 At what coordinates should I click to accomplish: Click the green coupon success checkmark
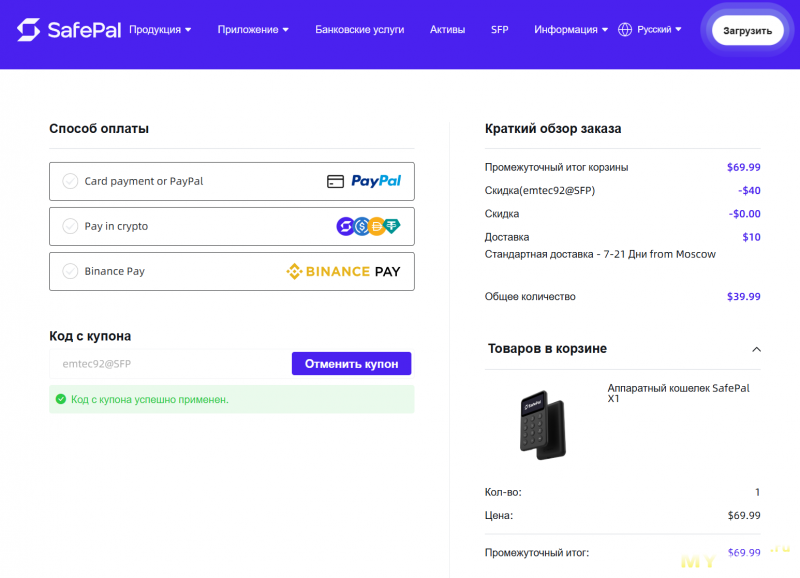pyautogui.click(x=61, y=399)
